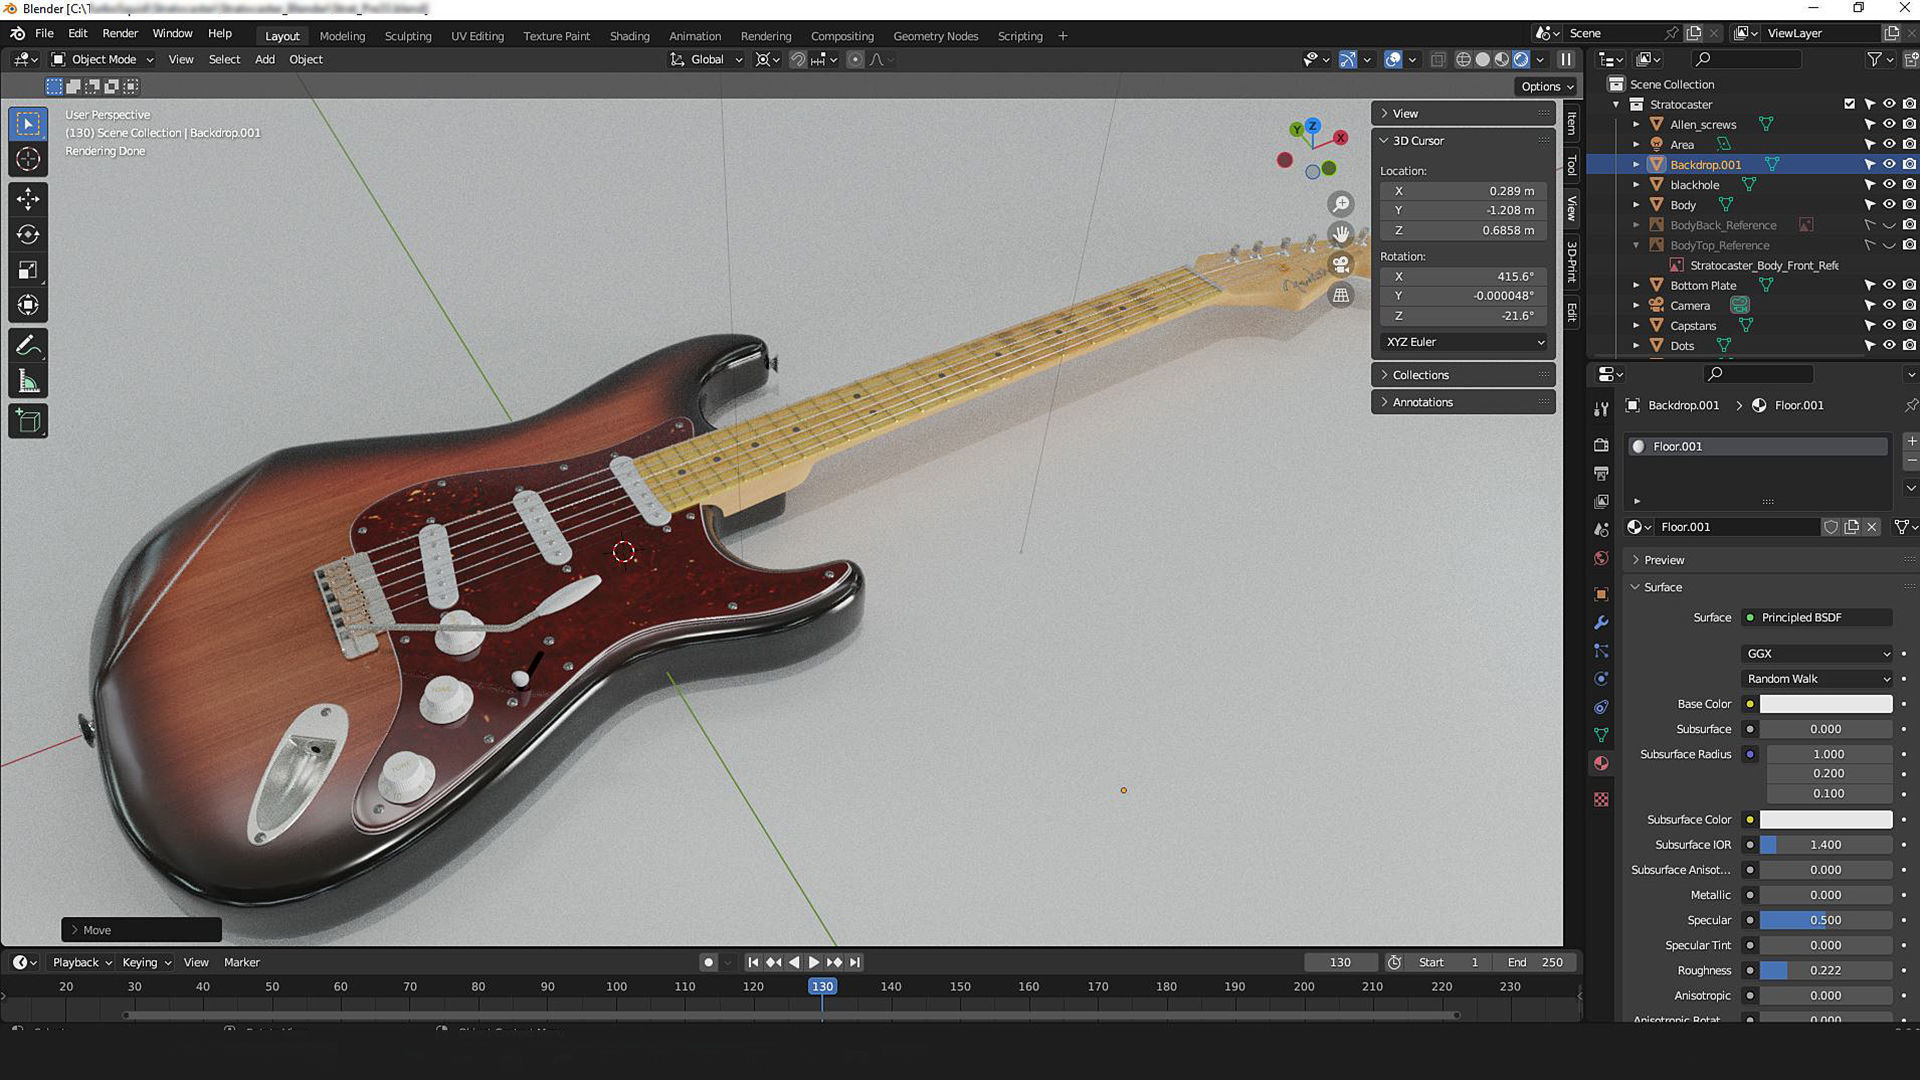
Task: Toggle Stratocaster collection exclude checkbox
Action: (1849, 104)
